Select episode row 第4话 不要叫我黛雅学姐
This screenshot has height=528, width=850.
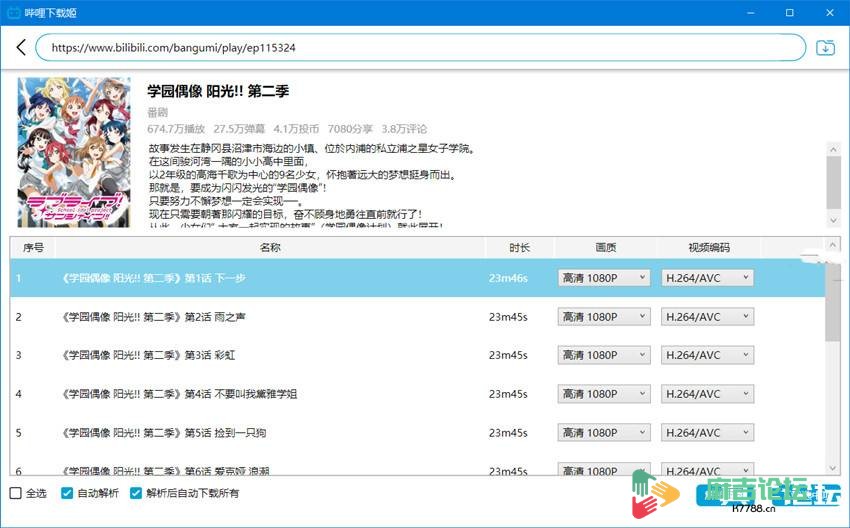coord(417,394)
